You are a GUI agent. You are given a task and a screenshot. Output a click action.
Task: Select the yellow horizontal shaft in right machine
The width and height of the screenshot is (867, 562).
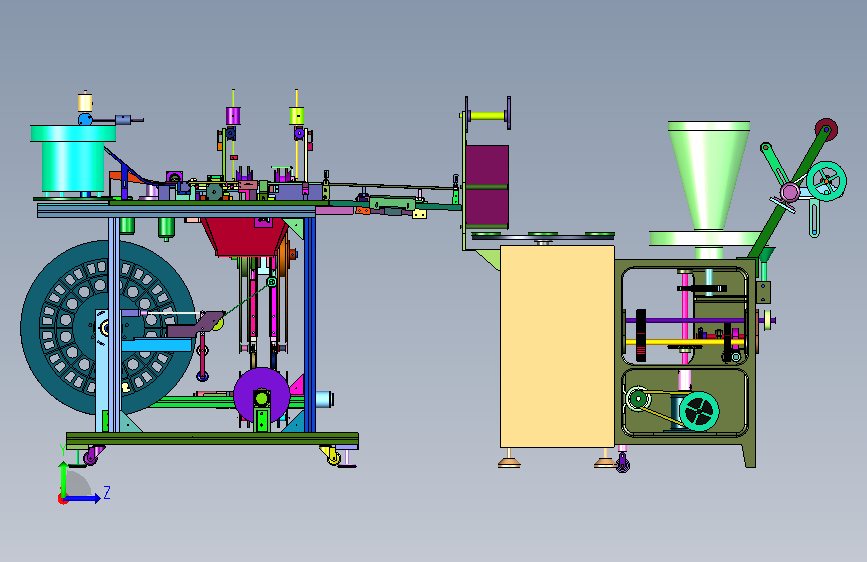click(x=684, y=342)
